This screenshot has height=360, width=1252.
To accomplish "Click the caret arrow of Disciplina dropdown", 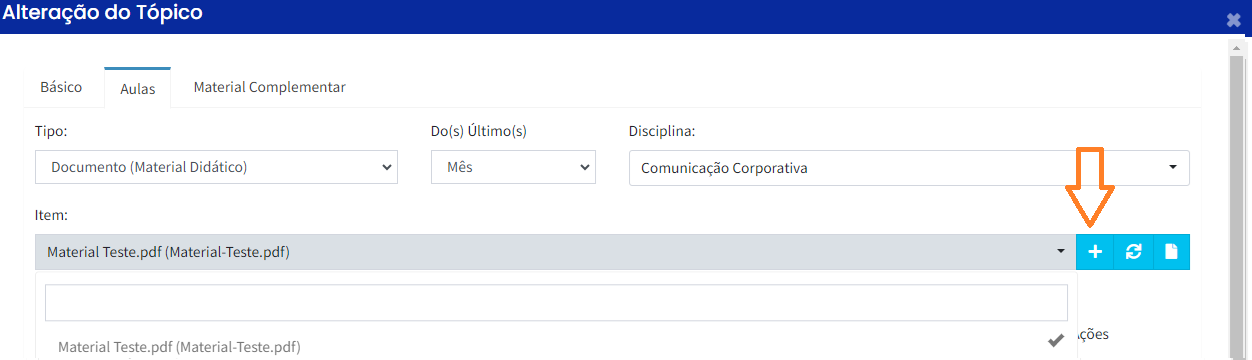I will (1172, 168).
